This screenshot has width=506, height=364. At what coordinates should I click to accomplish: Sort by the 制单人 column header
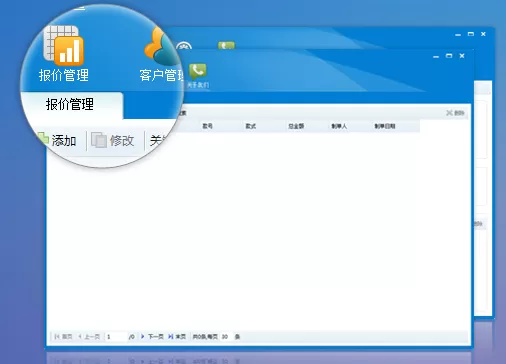(339, 126)
